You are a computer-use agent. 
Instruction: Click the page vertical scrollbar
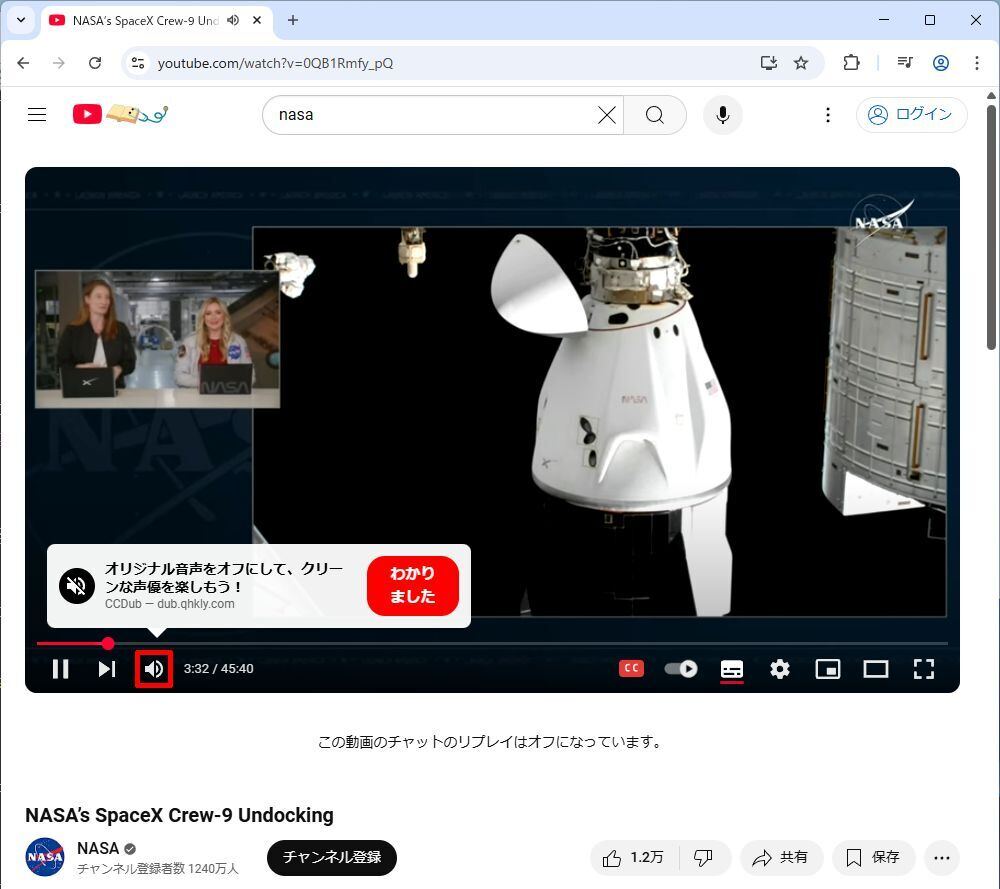tap(991, 228)
